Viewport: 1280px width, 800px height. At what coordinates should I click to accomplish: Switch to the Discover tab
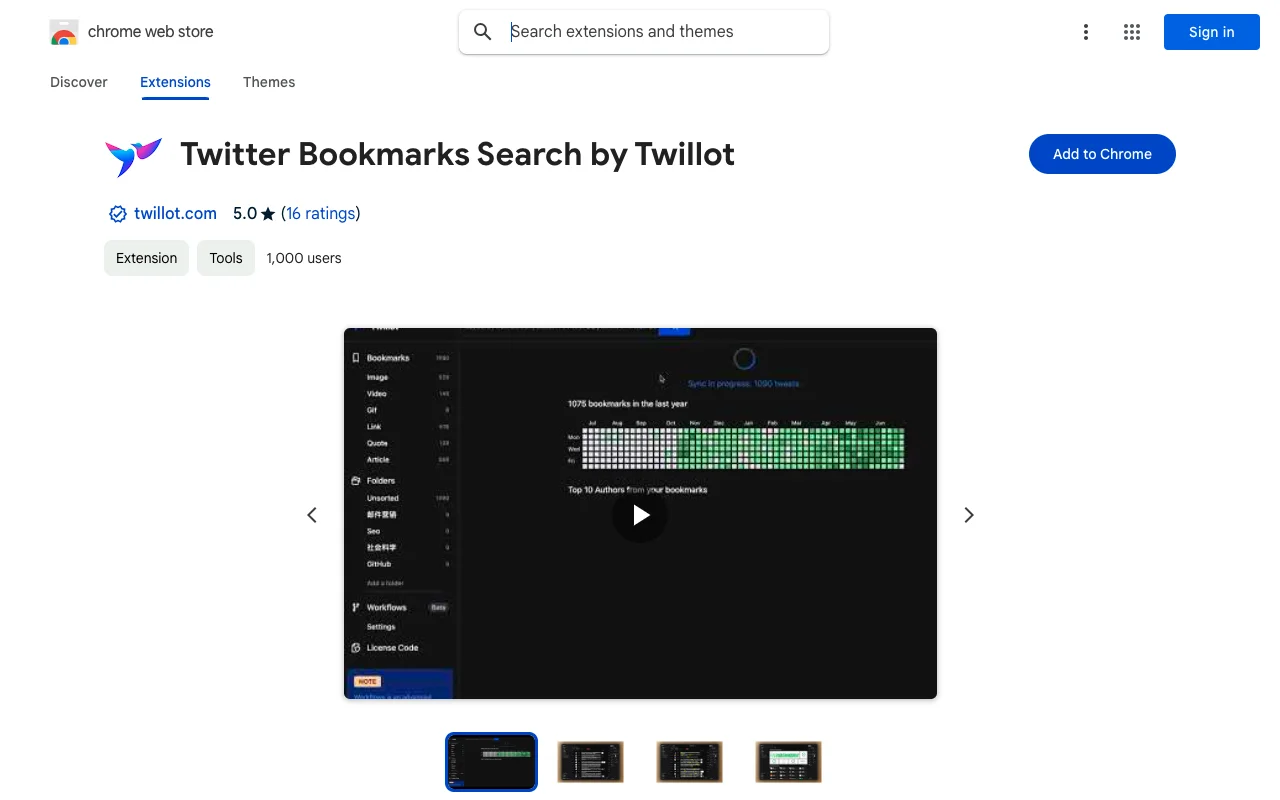coord(79,82)
